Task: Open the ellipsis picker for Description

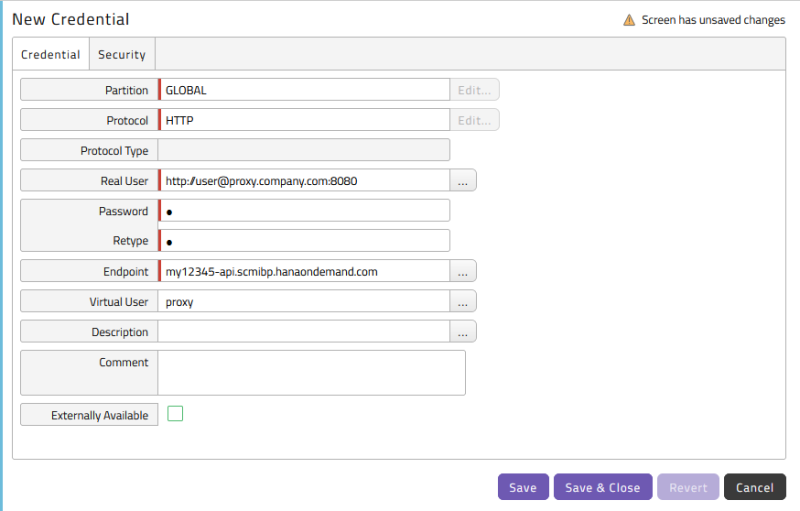Action: [x=463, y=331]
